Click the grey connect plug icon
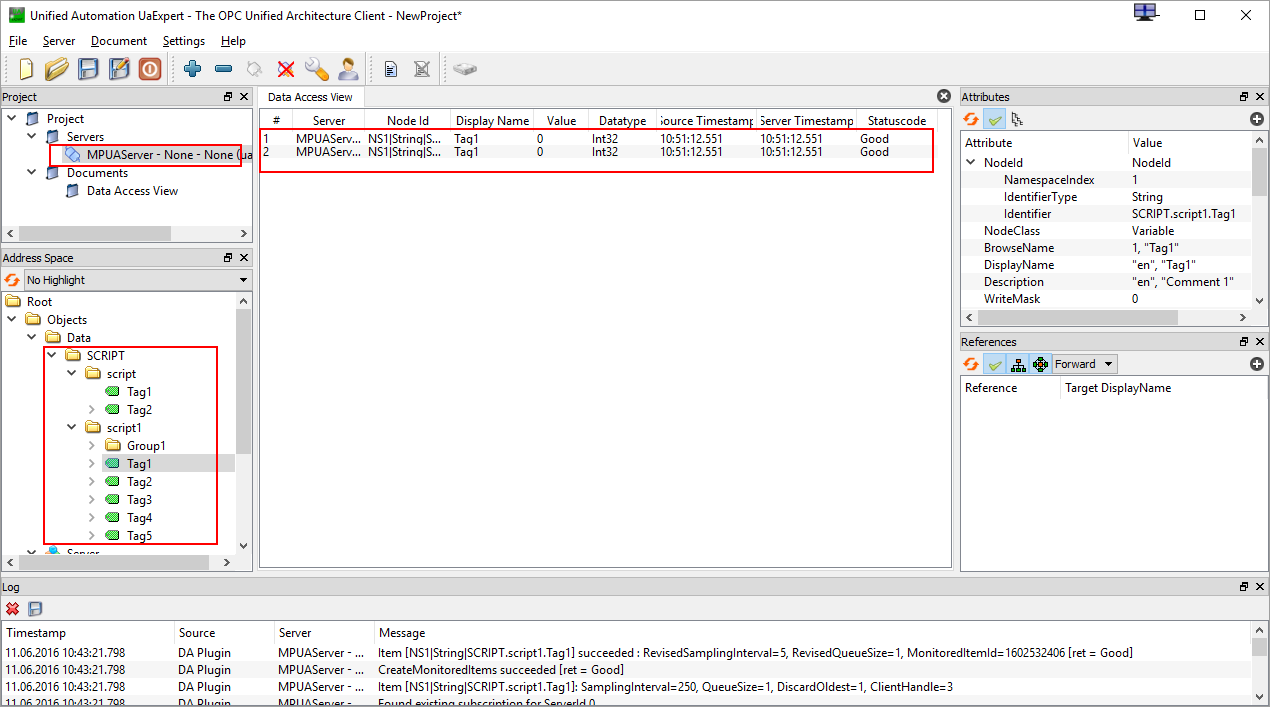1270x707 pixels. click(255, 69)
